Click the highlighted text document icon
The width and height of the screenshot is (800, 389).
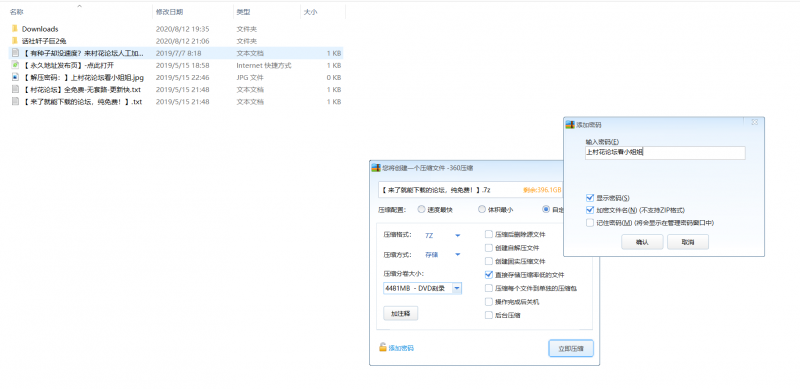[x=15, y=53]
